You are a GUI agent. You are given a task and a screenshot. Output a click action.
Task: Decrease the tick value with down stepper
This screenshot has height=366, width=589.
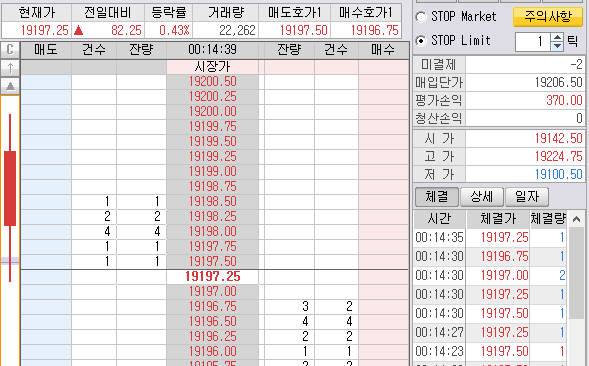point(557,46)
